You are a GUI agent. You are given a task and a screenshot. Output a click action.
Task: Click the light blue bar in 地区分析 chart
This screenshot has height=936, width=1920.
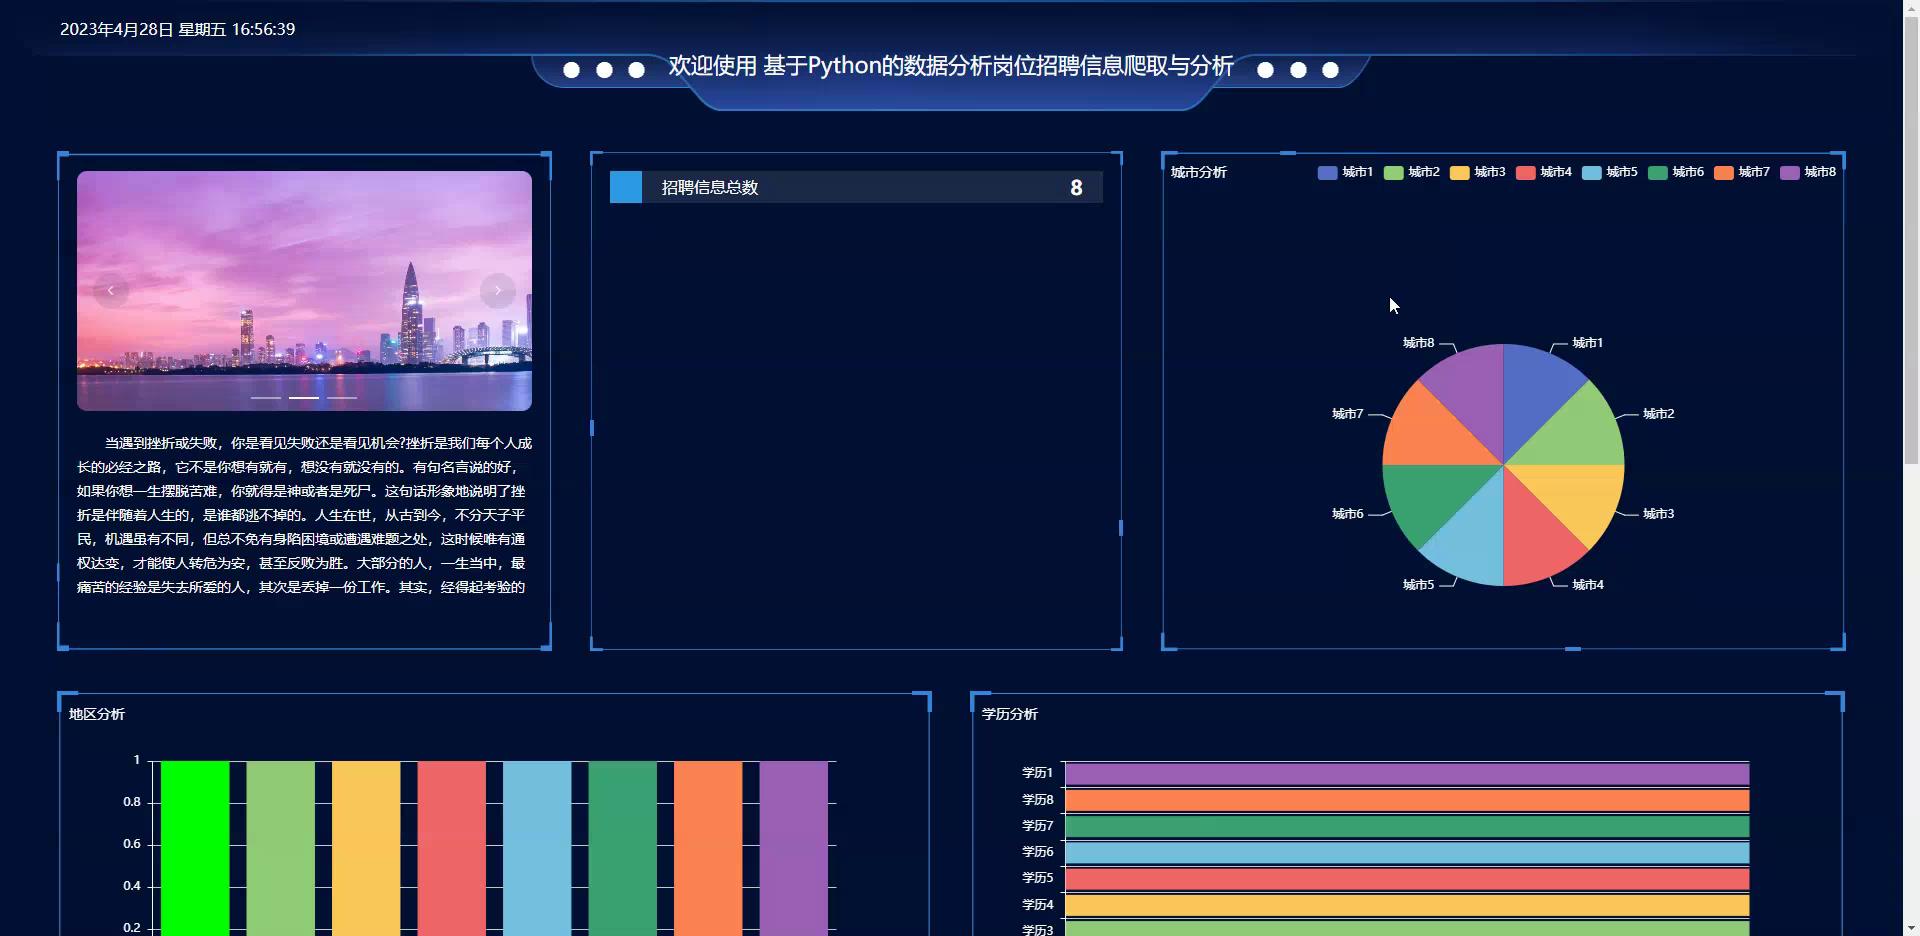[537, 848]
